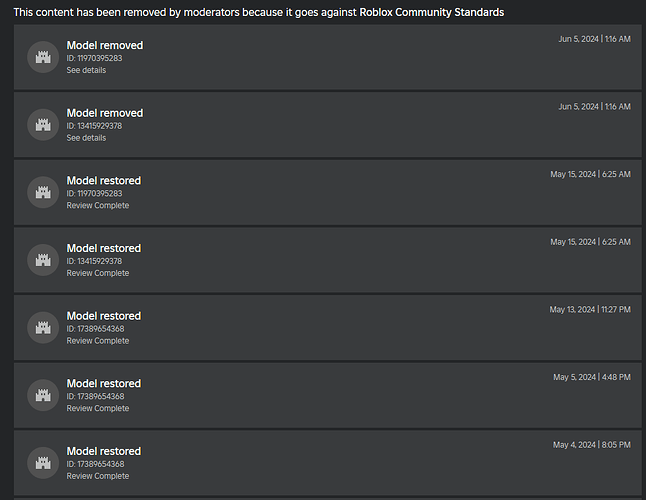Screen dimensions: 646x500
Task: Click 'Review Complete' under restored ID 11970395283
Action: click(x=98, y=205)
